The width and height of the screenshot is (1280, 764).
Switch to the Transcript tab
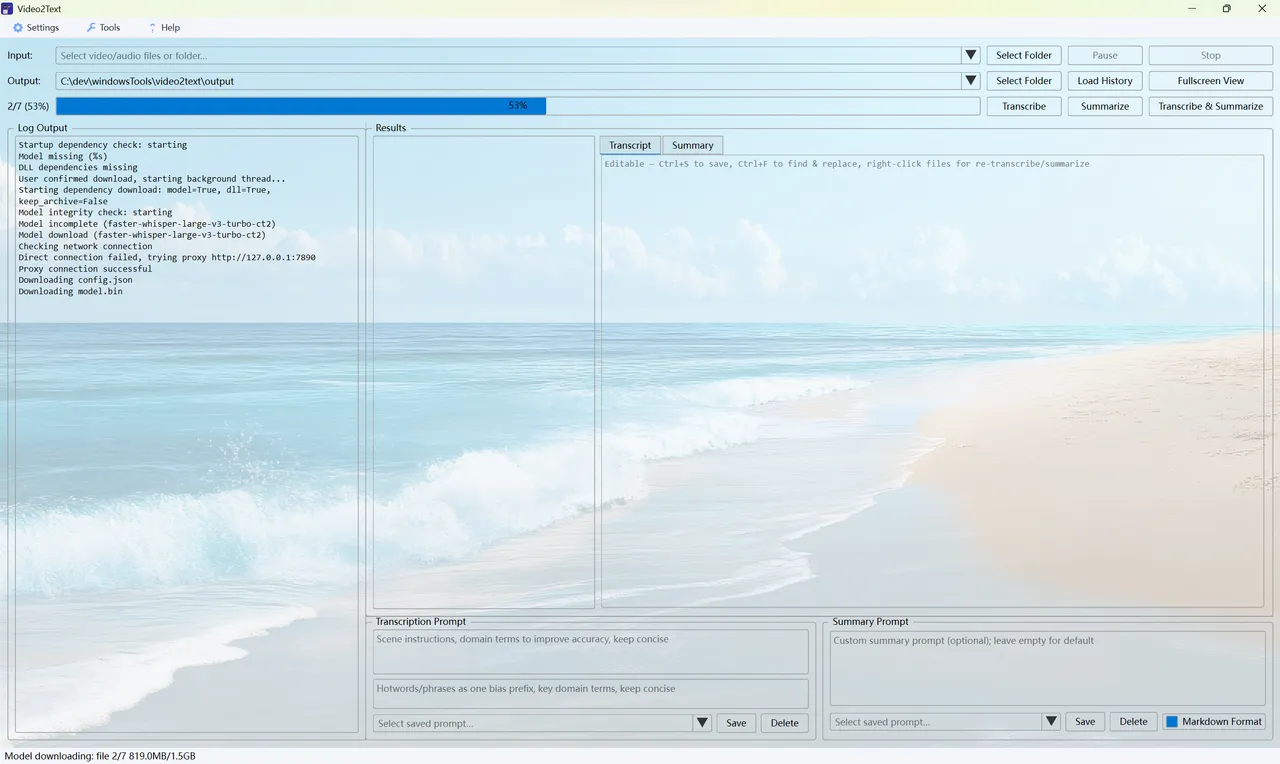tap(630, 145)
